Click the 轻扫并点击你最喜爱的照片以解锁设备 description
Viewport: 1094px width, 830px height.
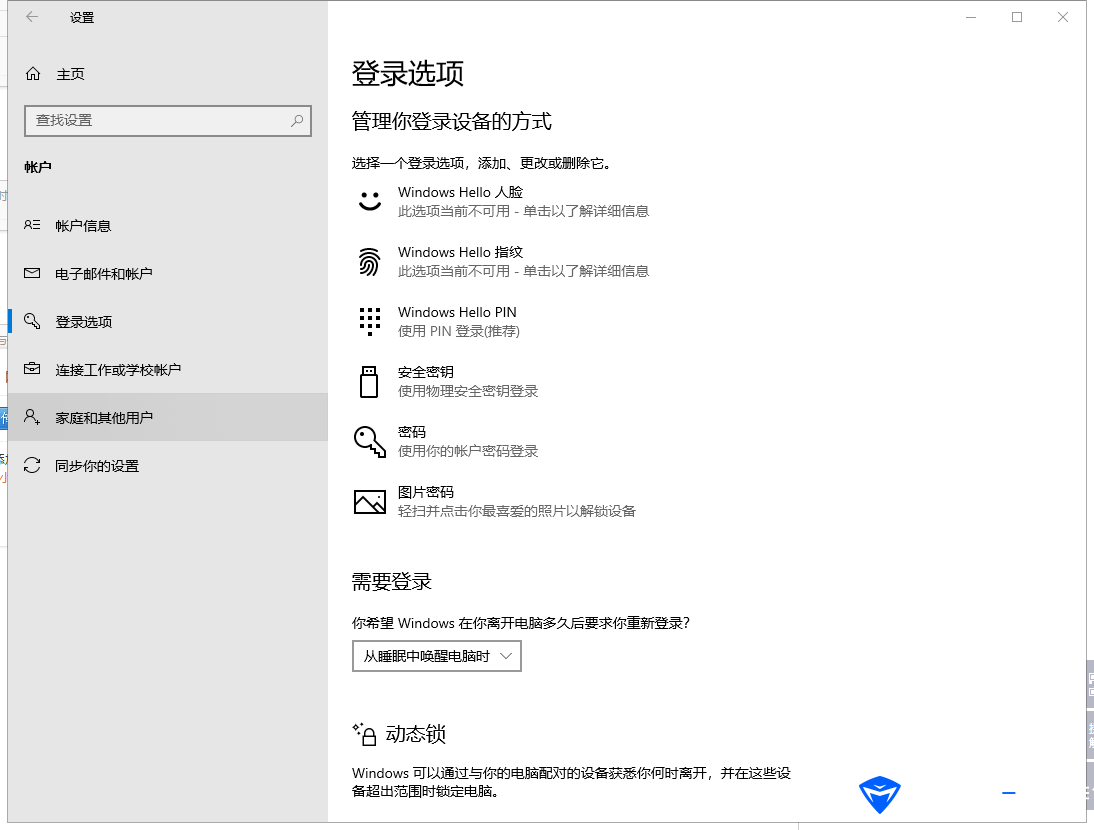[x=517, y=511]
